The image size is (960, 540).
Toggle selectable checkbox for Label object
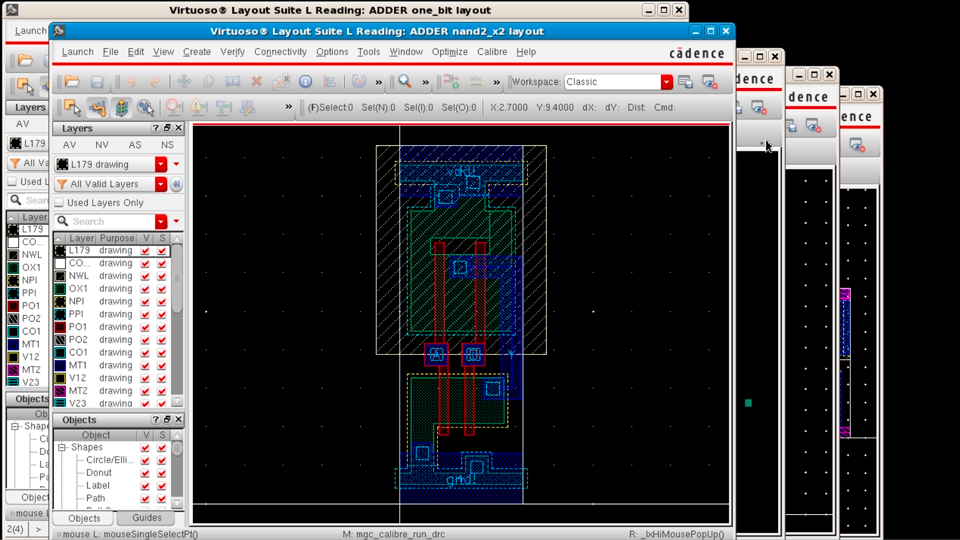(162, 486)
